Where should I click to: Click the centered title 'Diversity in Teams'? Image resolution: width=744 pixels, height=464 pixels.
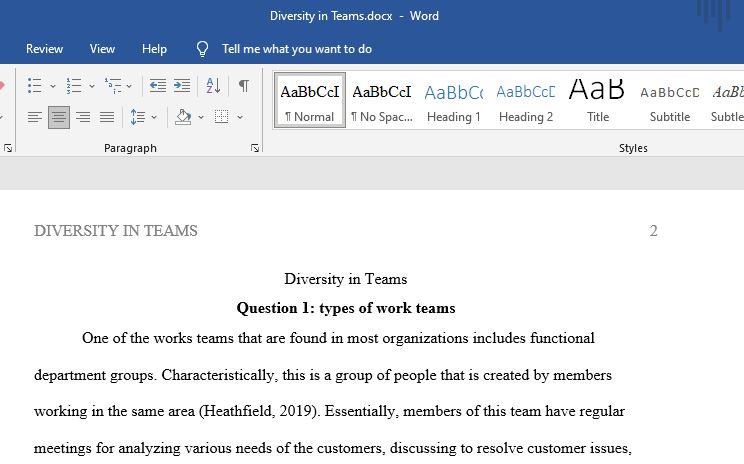pos(346,279)
